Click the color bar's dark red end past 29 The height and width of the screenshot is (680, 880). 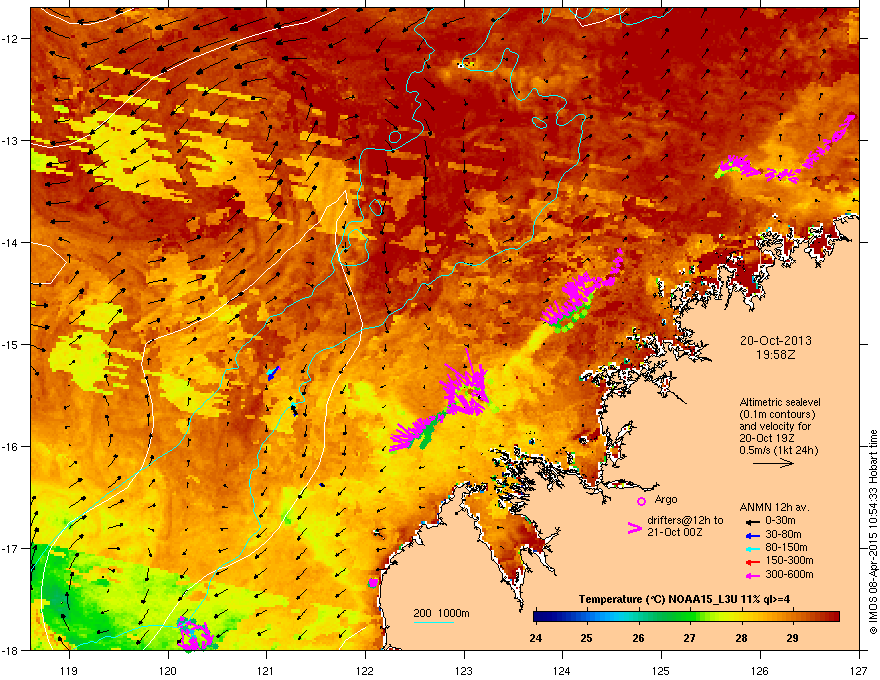(831, 616)
